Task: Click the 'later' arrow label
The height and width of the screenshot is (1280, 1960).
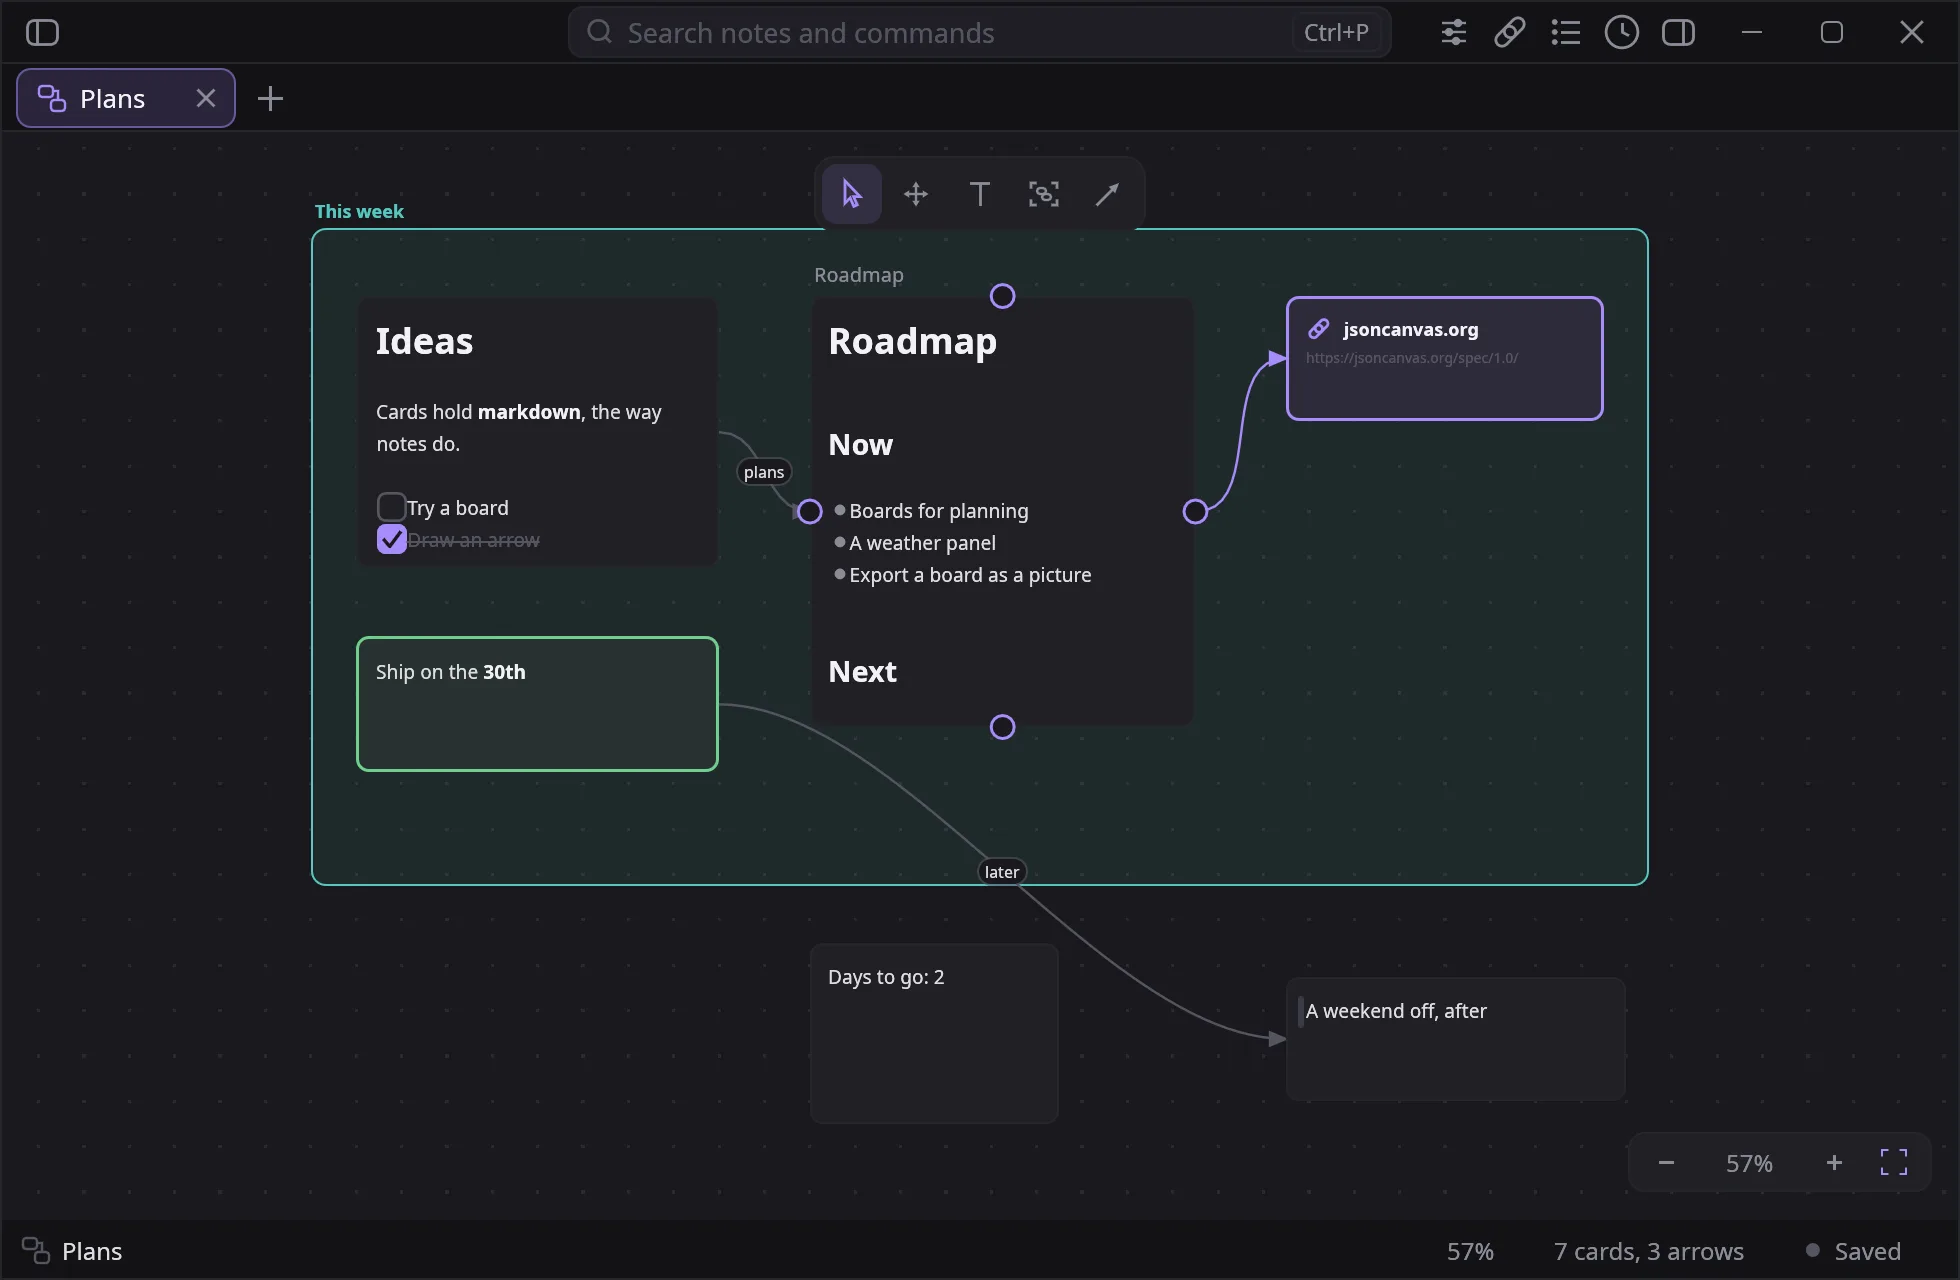Action: point(1001,872)
